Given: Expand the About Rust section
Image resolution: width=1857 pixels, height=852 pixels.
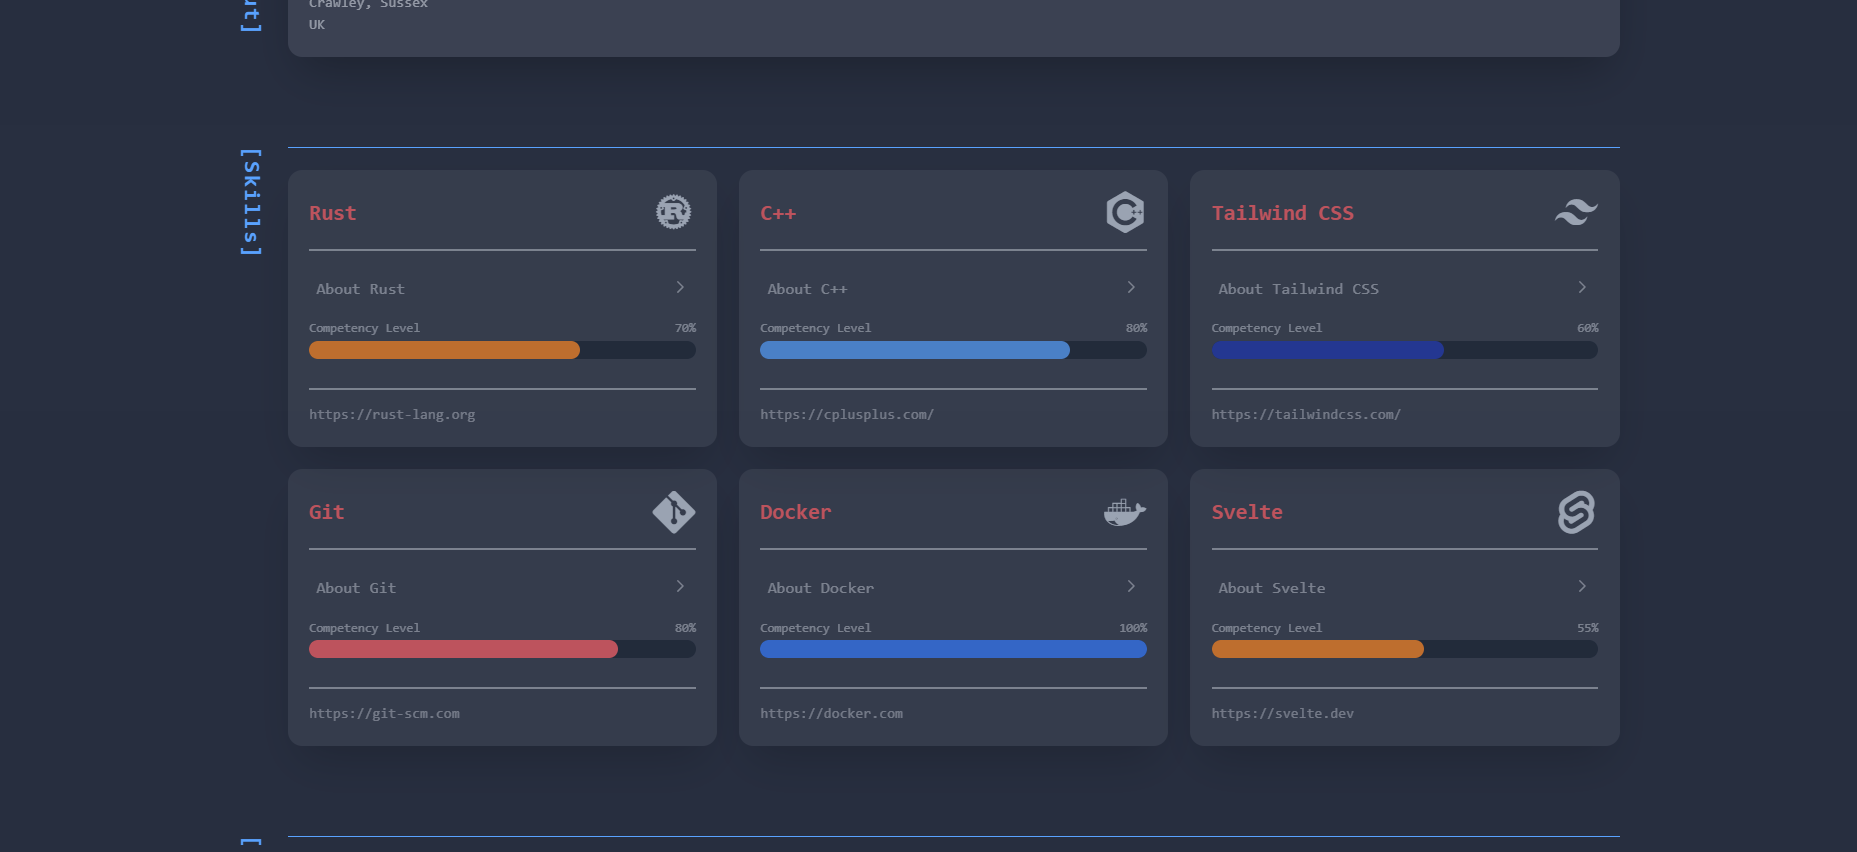Looking at the screenshot, I should (x=502, y=288).
